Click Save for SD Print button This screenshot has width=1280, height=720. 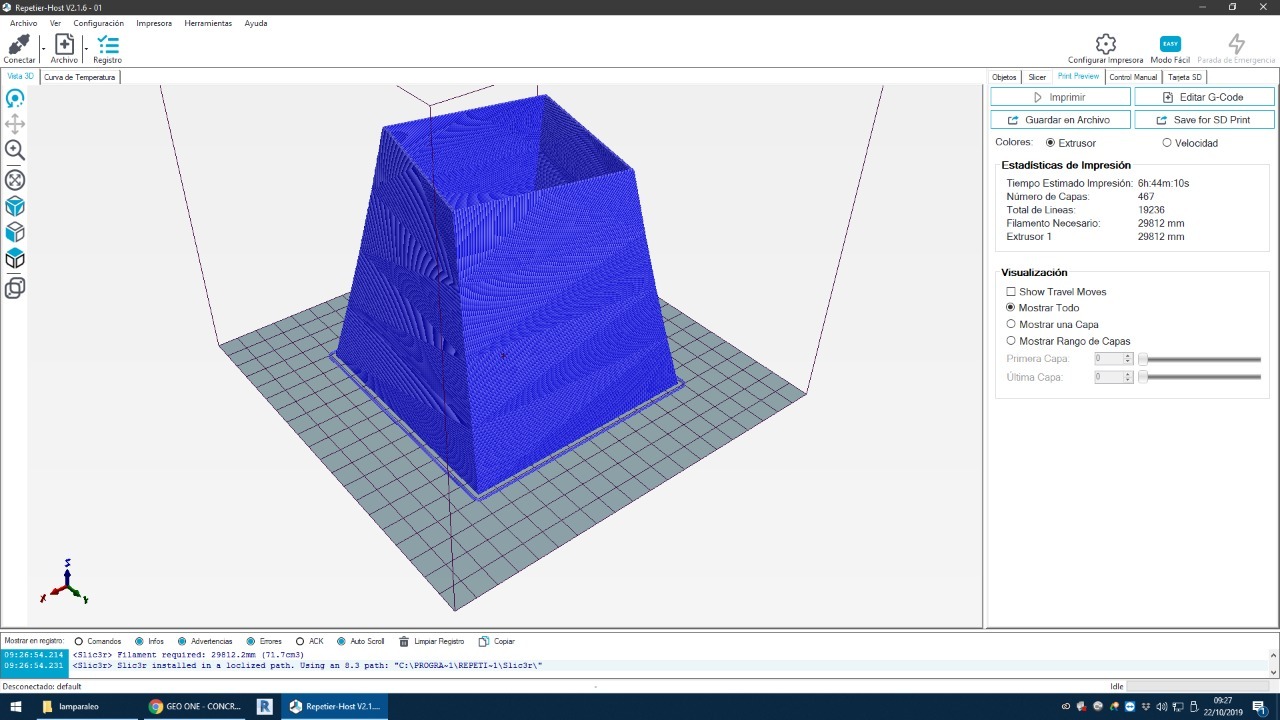[1204, 120]
